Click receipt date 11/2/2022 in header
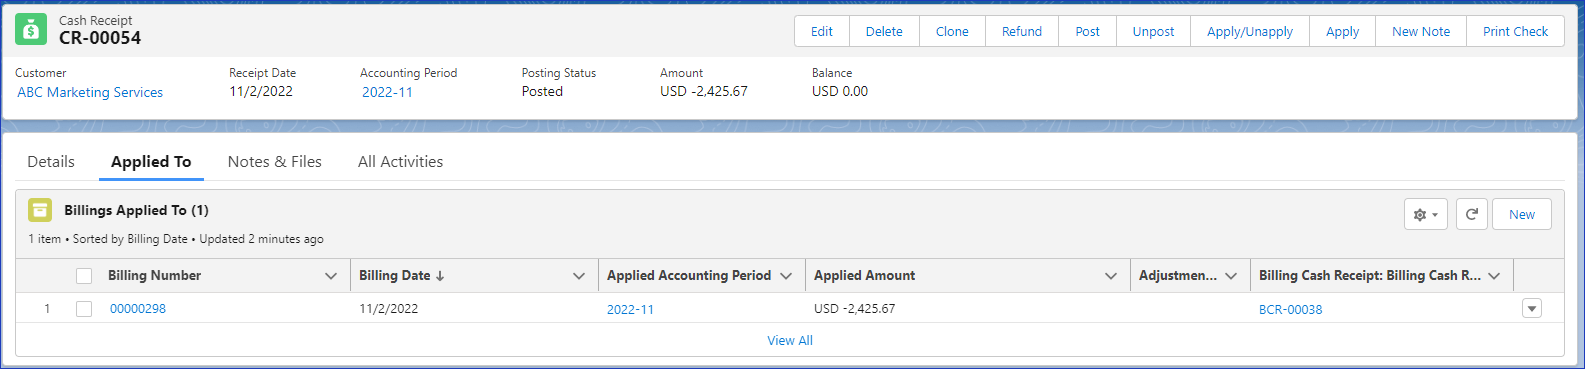 tap(261, 91)
